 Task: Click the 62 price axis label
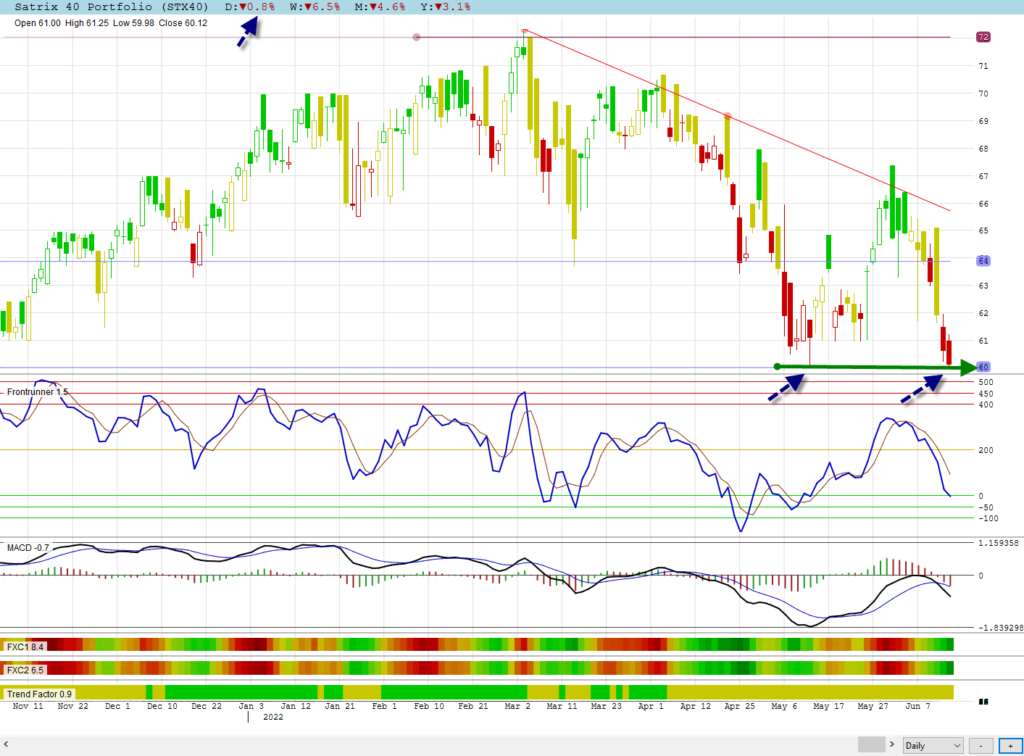pos(983,313)
